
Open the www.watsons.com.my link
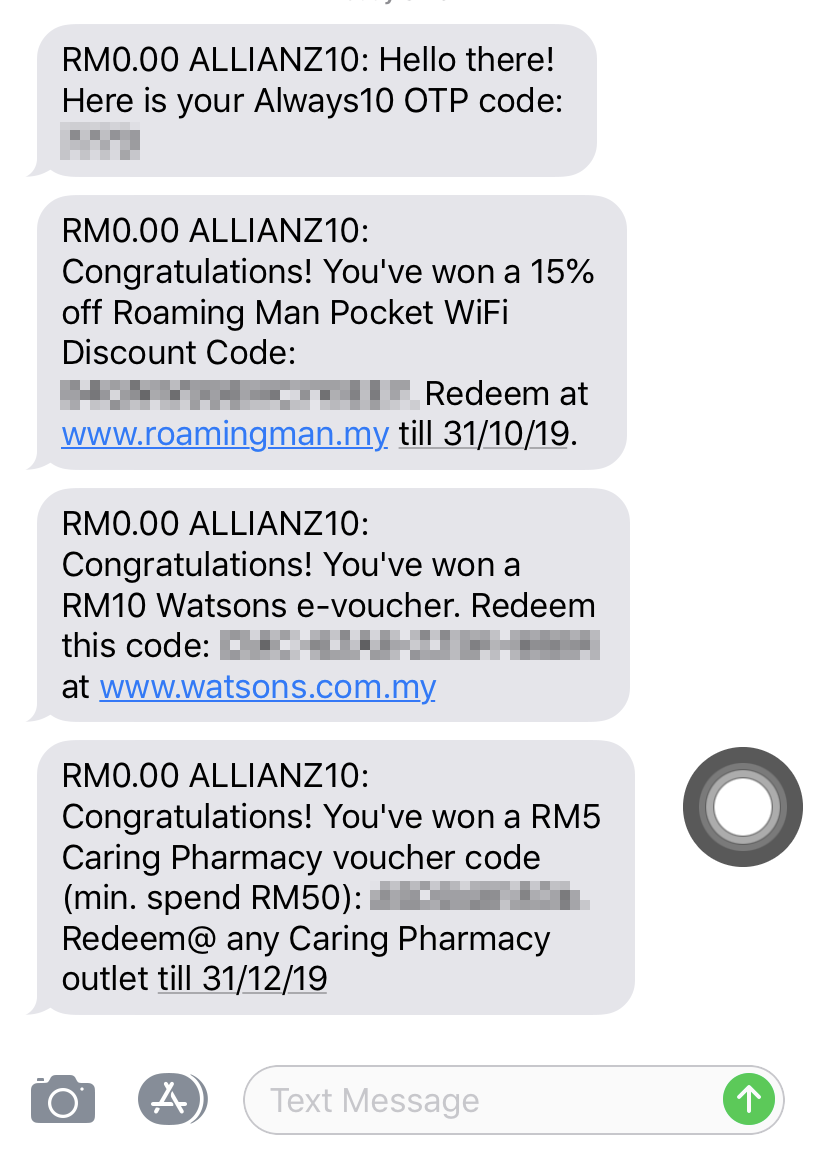pyautogui.click(x=268, y=687)
